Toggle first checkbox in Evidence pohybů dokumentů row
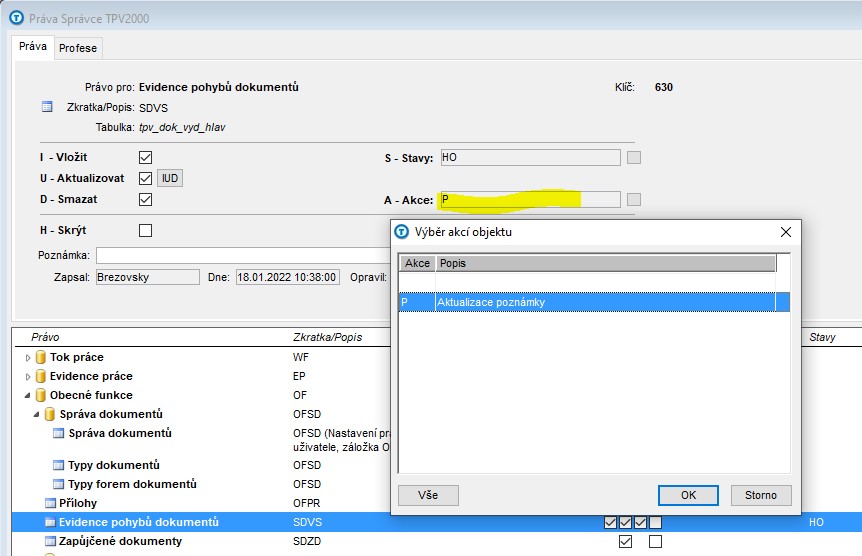Image resolution: width=862 pixels, height=556 pixels. [x=610, y=522]
